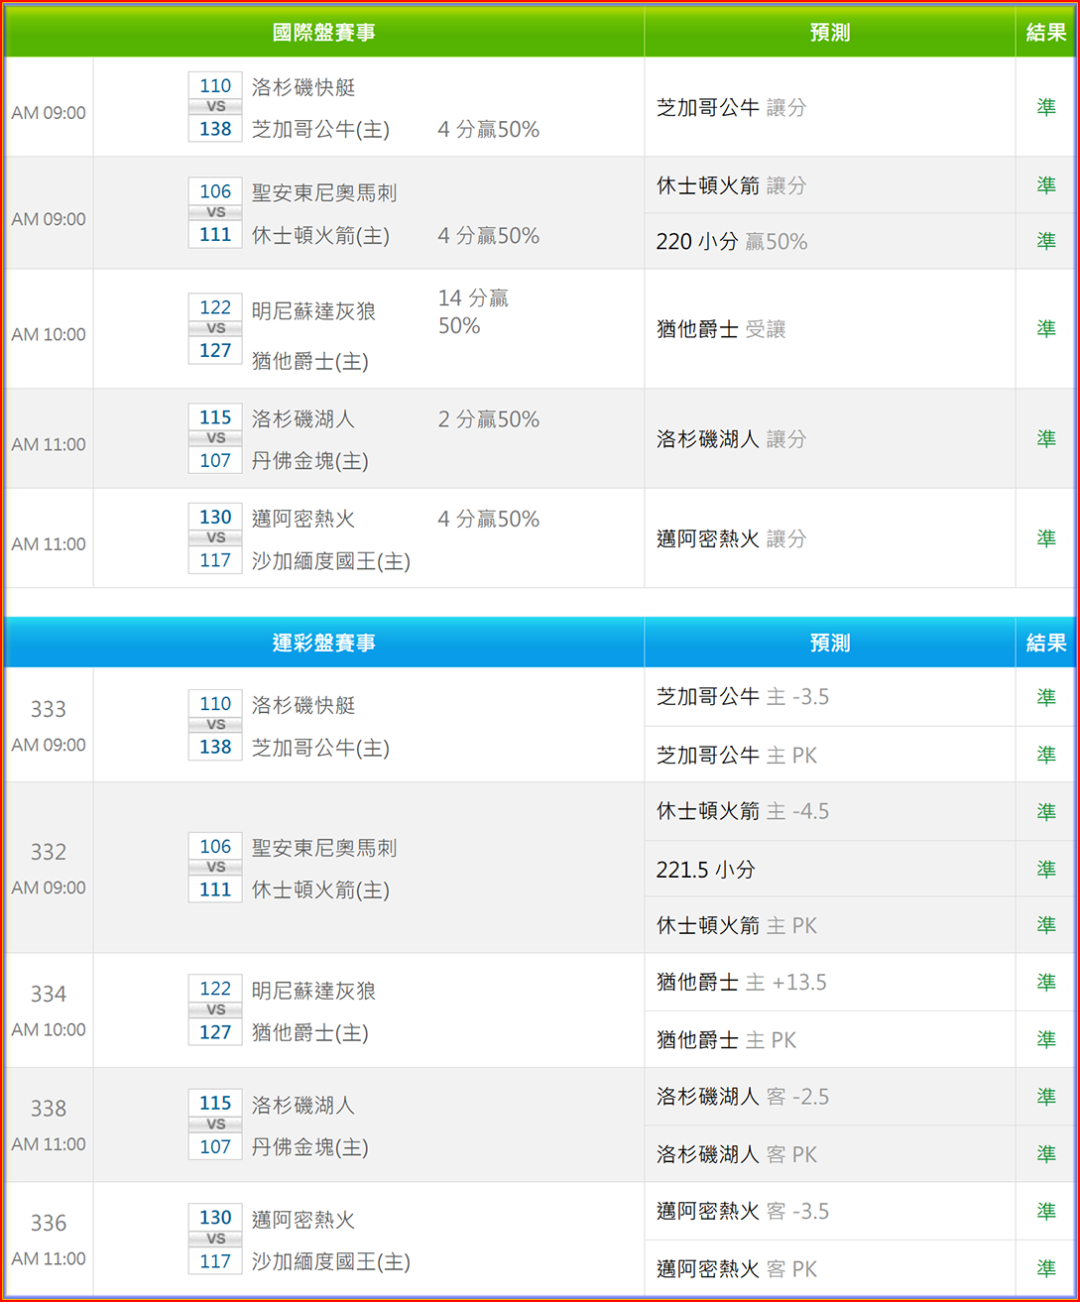The image size is (1080, 1302).
Task: Click the 國際盤賽事 table header
Action: (x=324, y=32)
